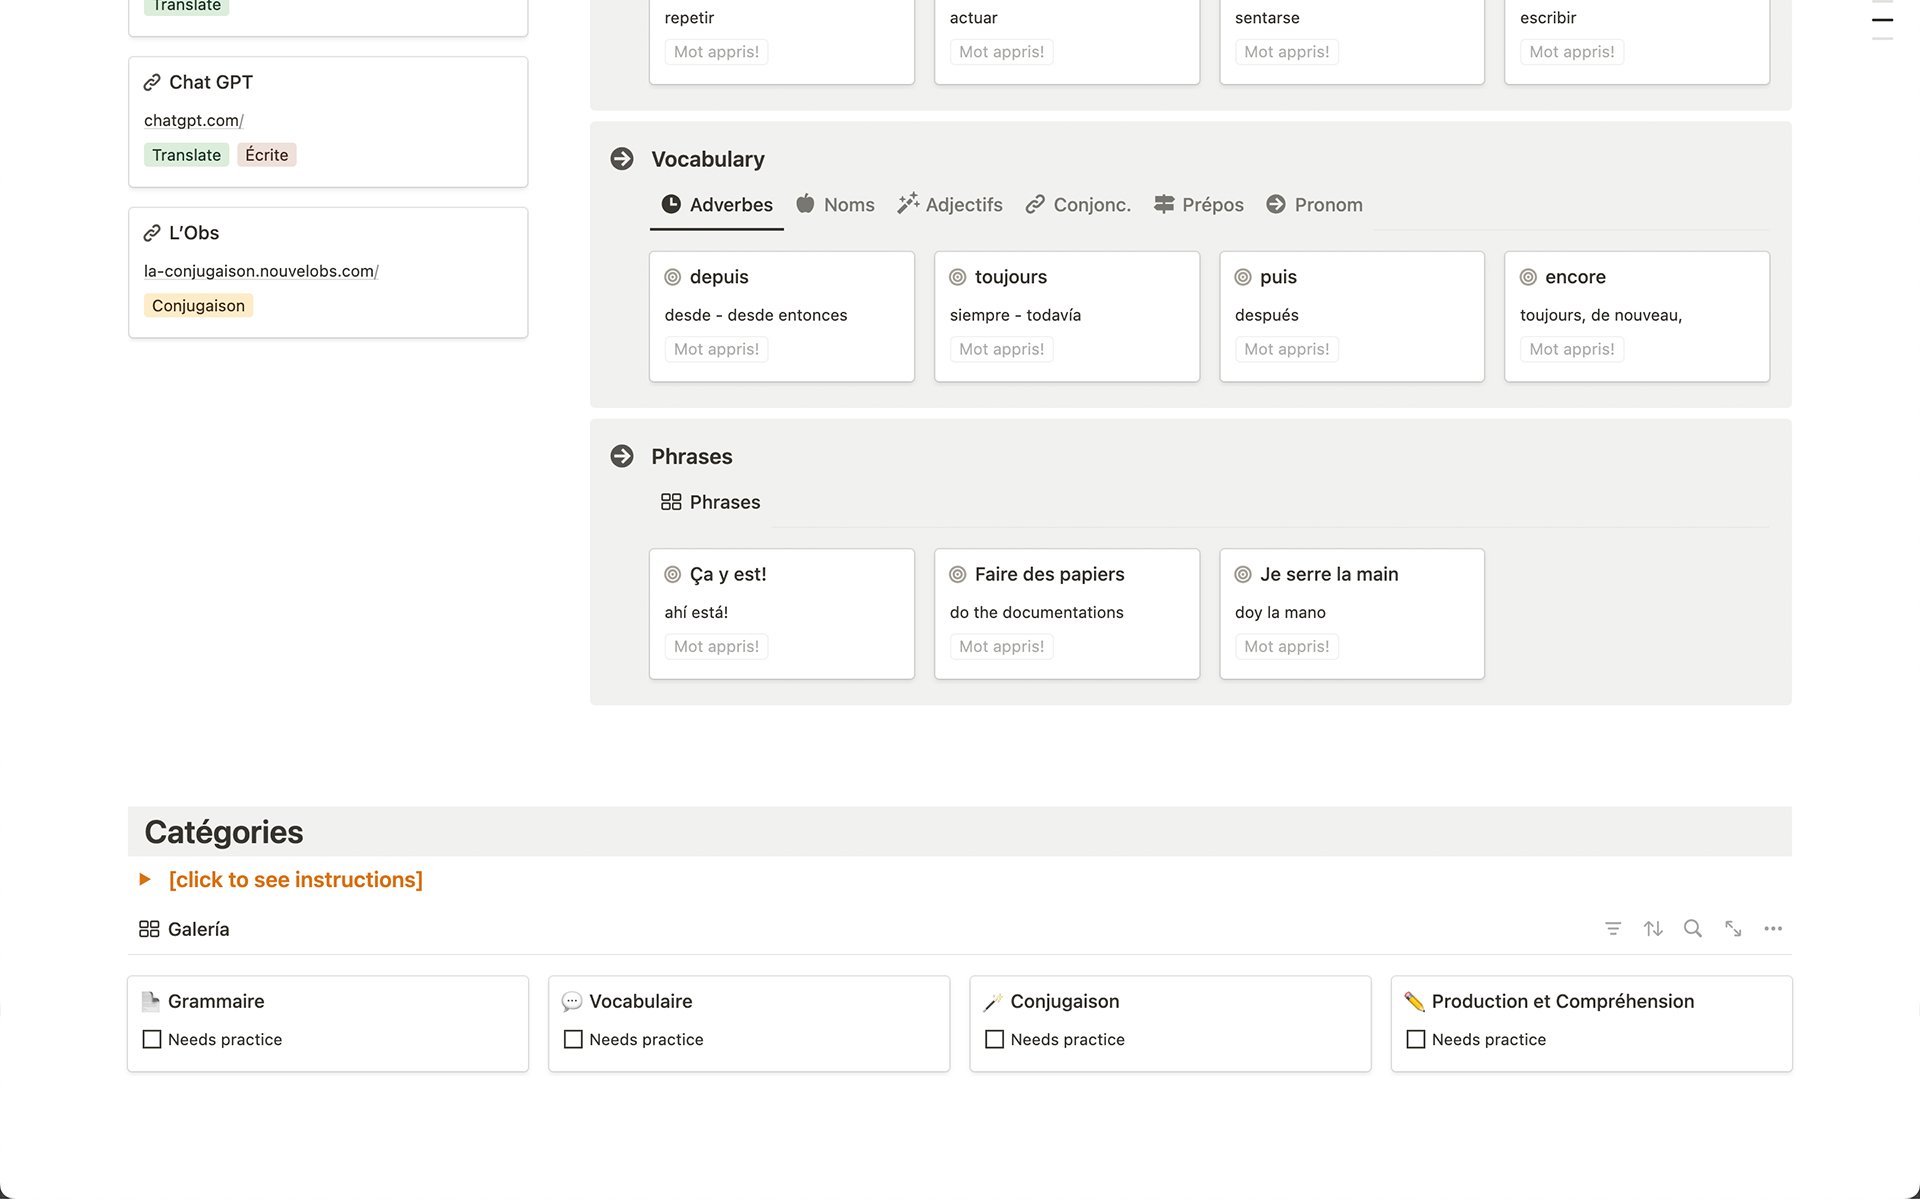Screen dimensions: 1920x1199
Task: Click the target icon on the depuis card
Action: click(672, 276)
